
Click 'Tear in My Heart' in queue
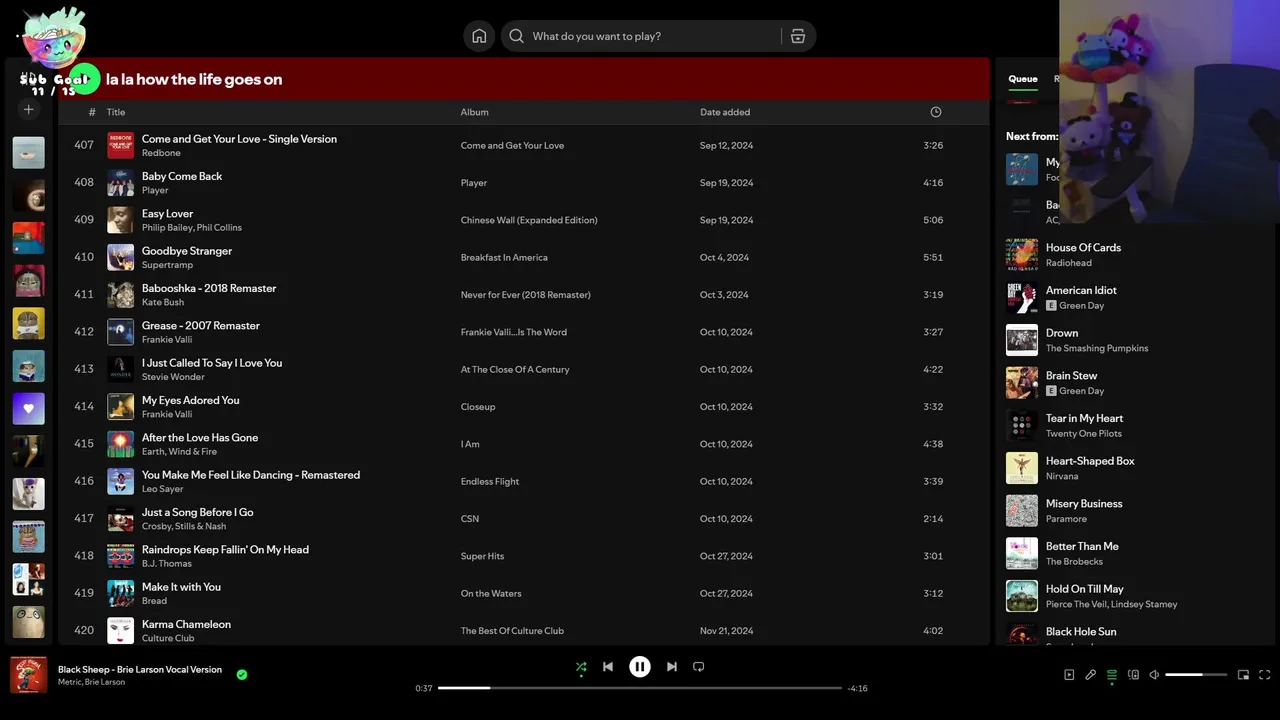(1084, 419)
